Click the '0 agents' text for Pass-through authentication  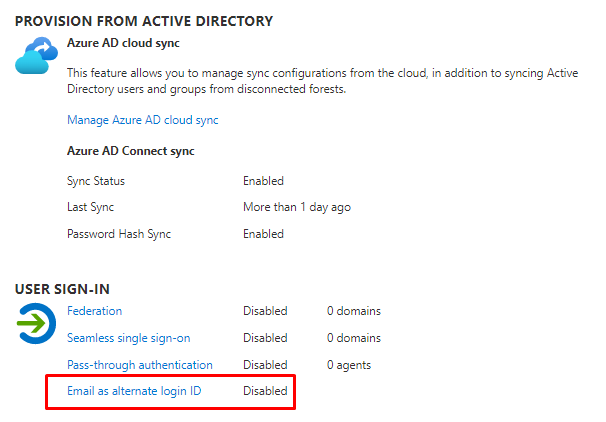[350, 365]
